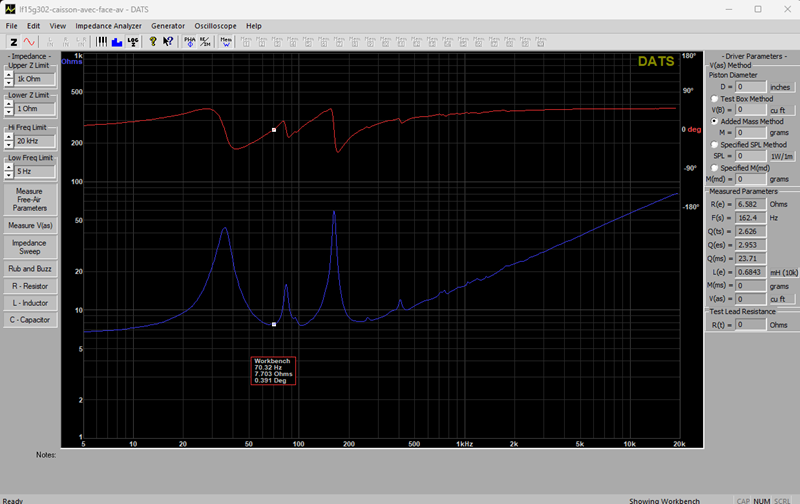This screenshot has height=504, width=800.
Task: Activate the context help arrow-question icon
Action: (x=168, y=42)
